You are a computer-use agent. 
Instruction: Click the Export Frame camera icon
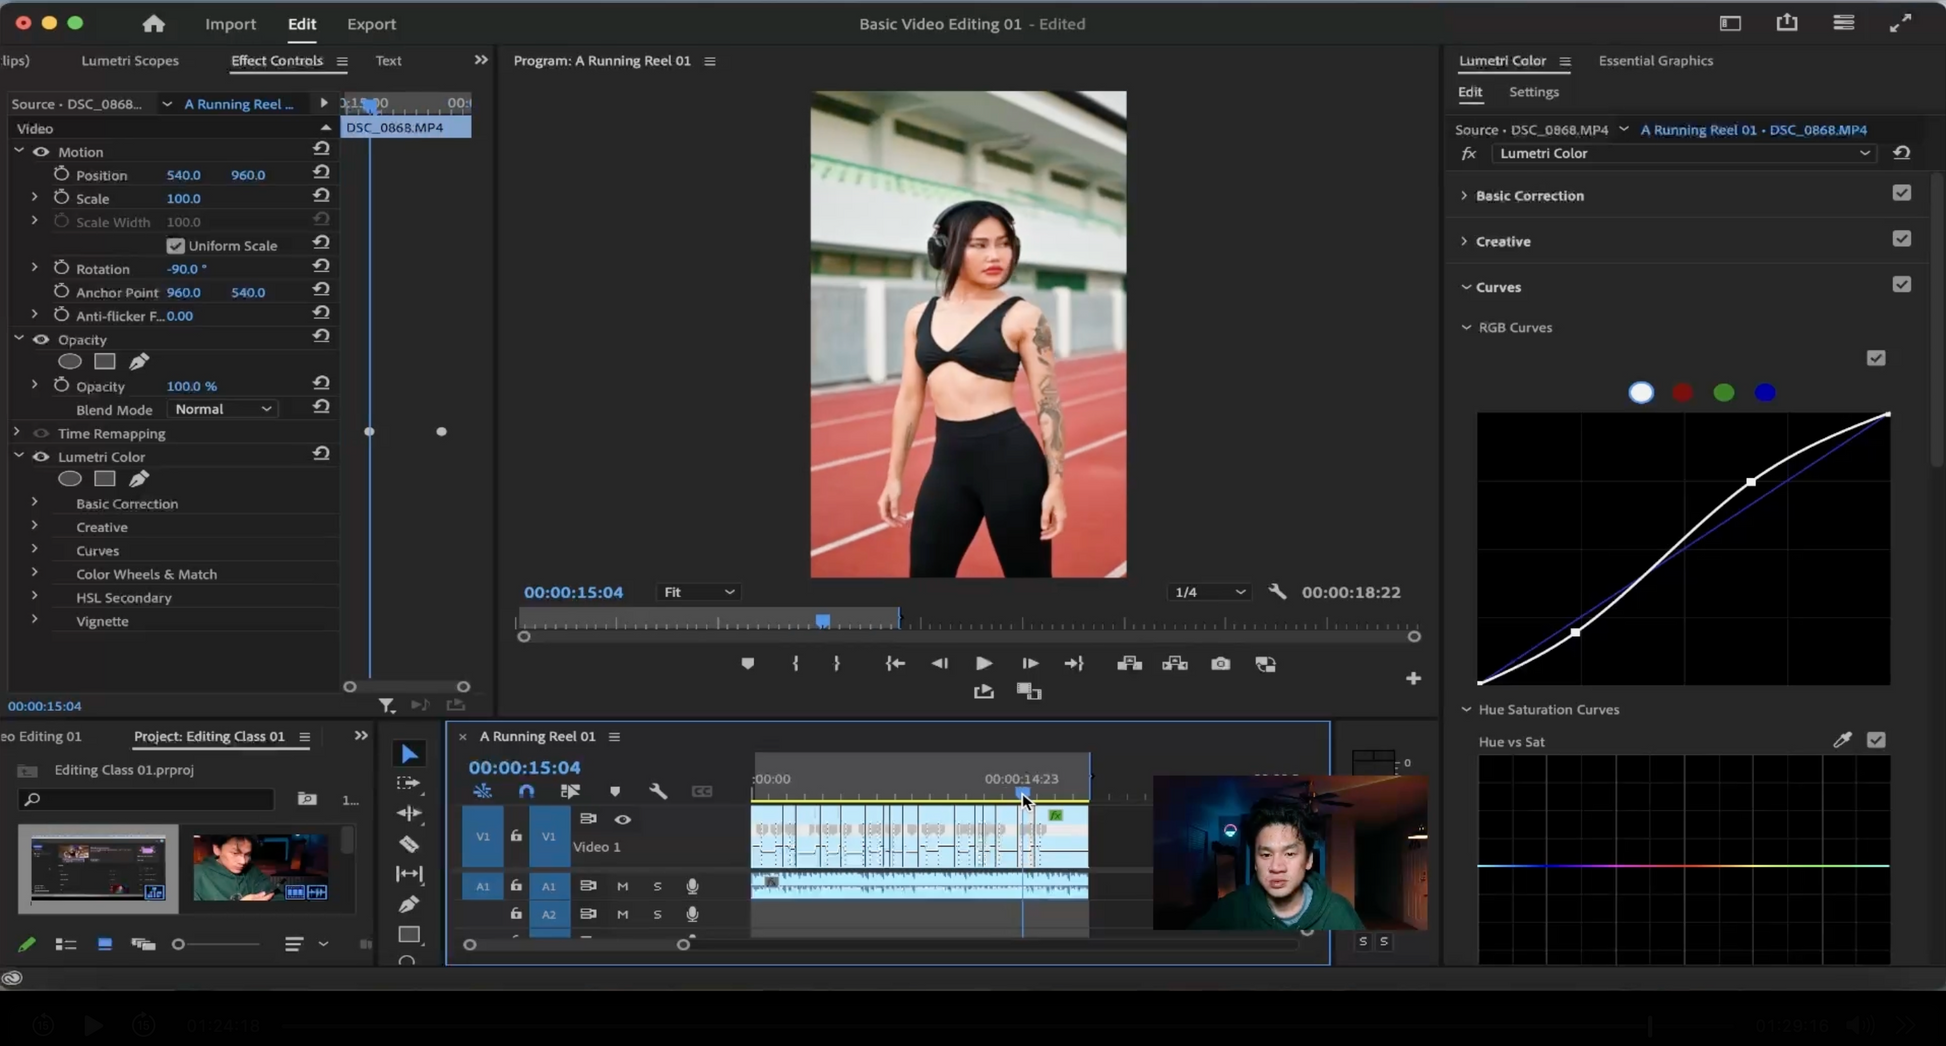pyautogui.click(x=1220, y=664)
